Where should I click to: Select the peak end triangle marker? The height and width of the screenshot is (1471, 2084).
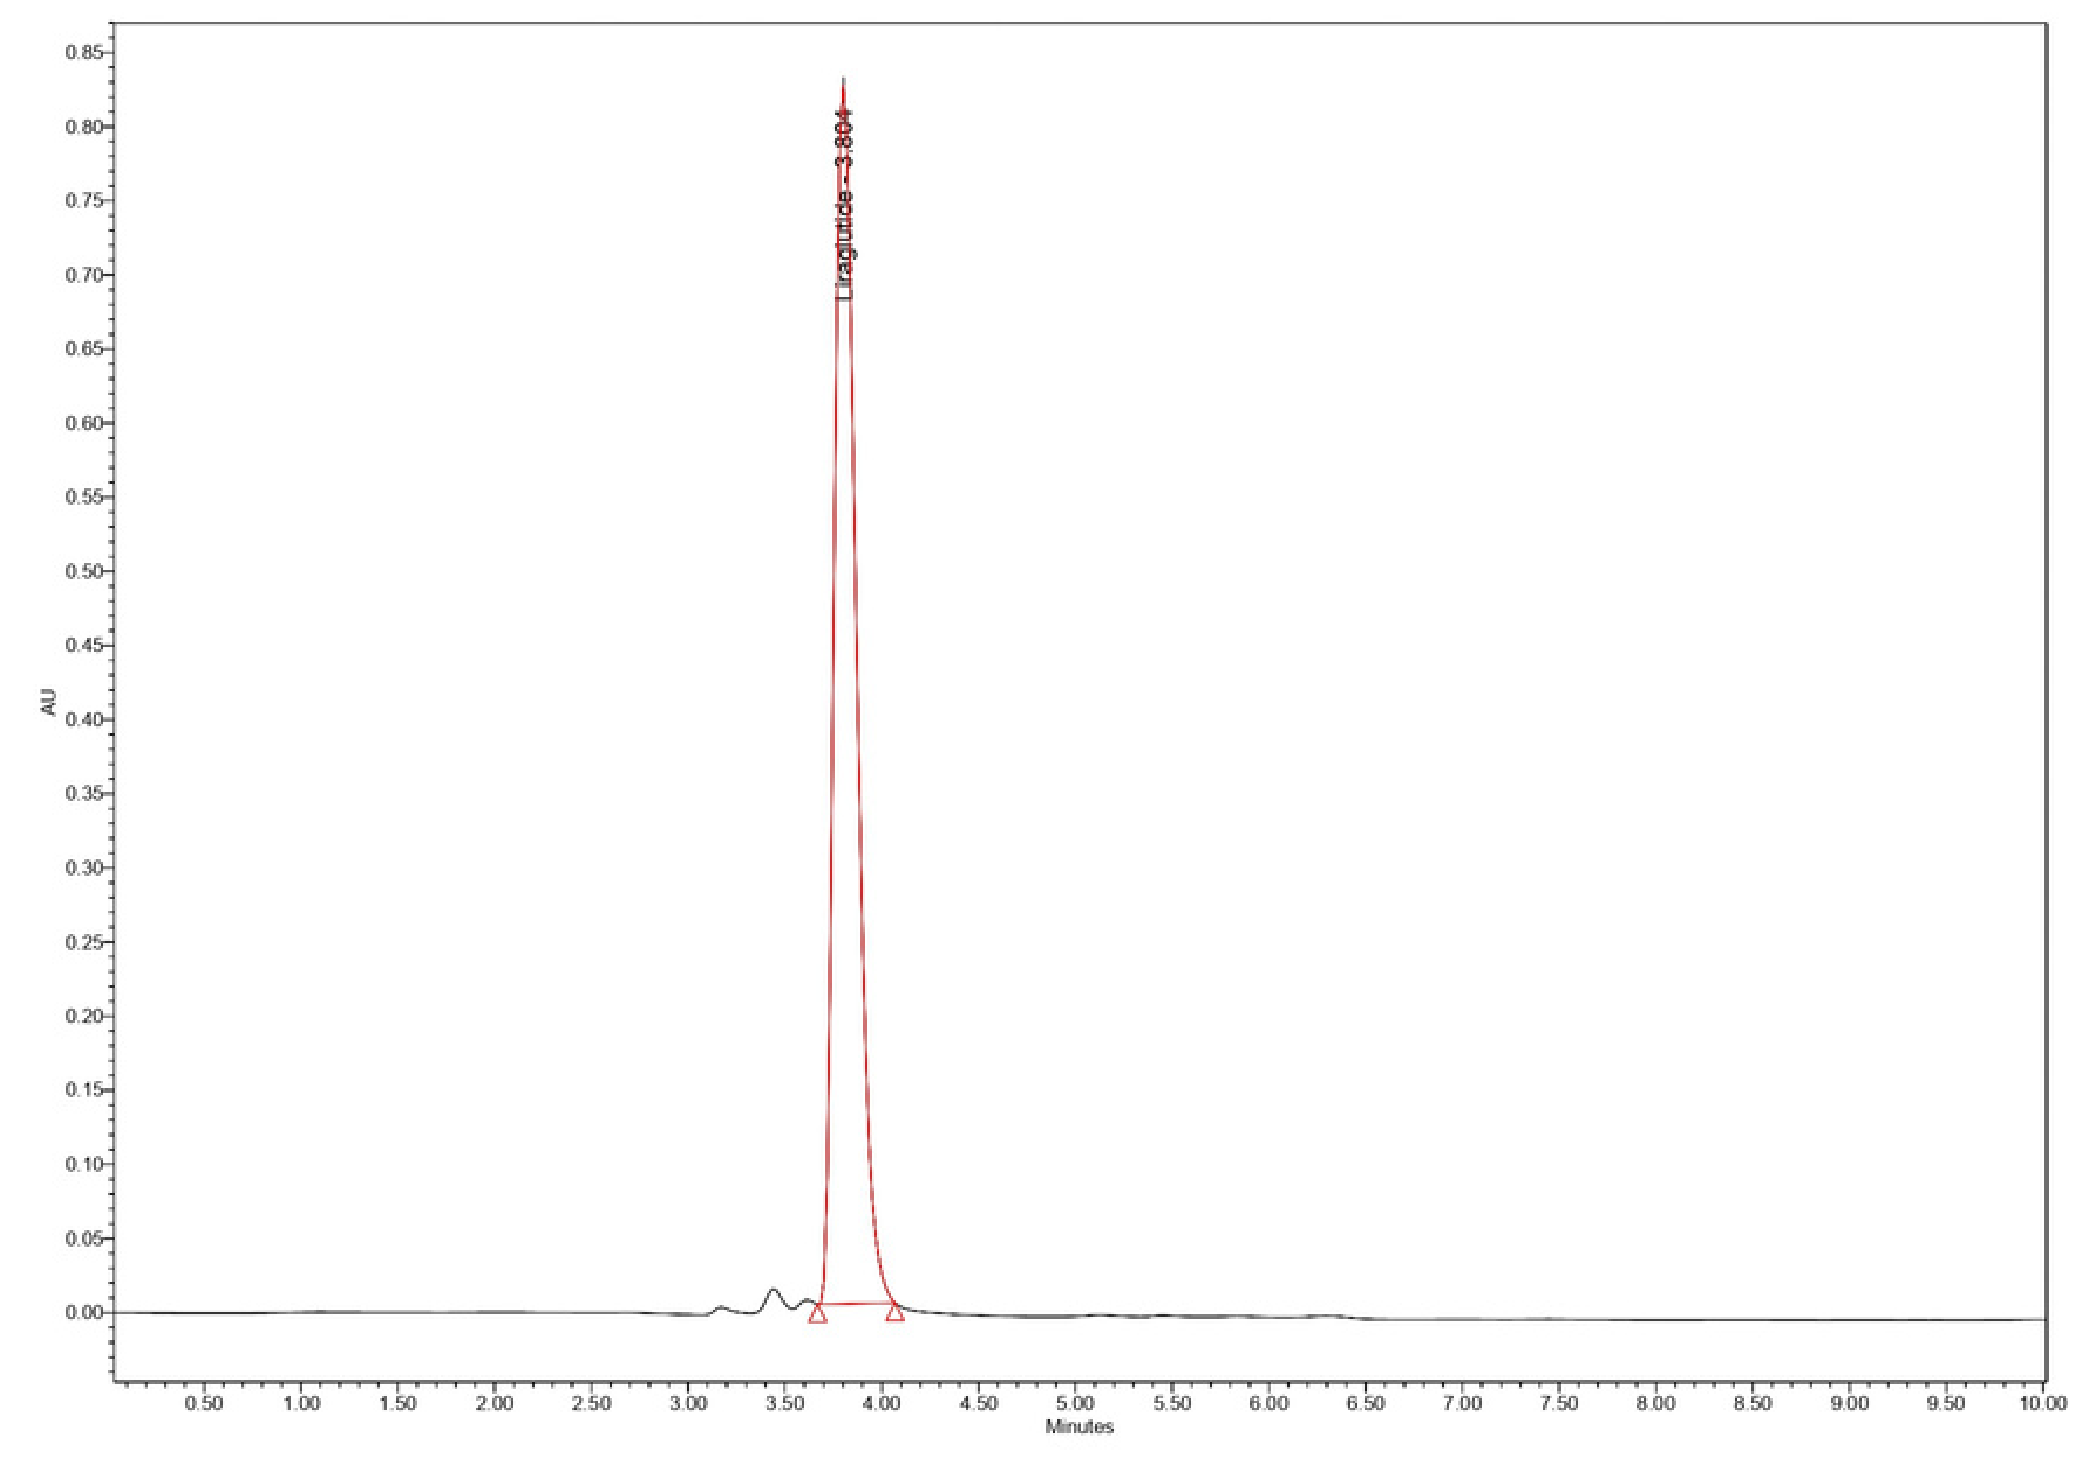[x=895, y=1311]
